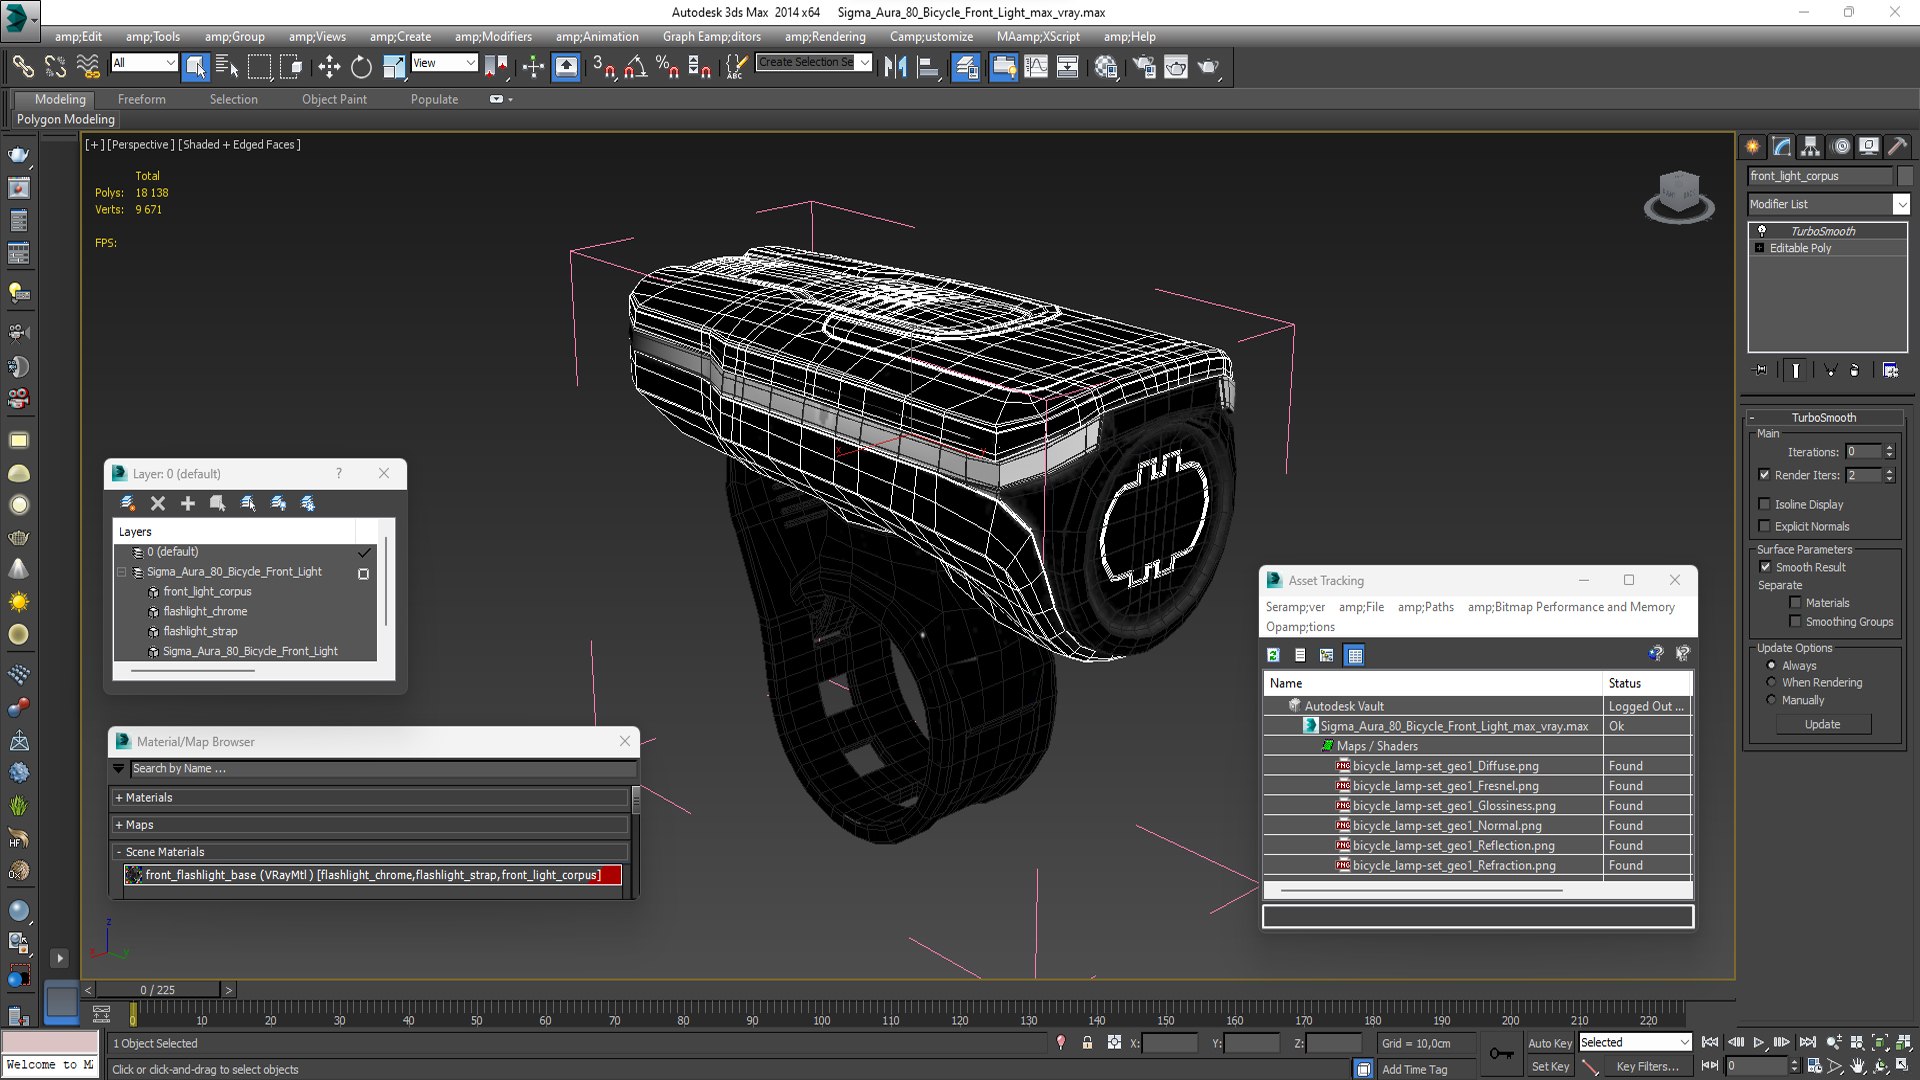Select the Manually update radio button
Viewport: 1920px width, 1080px height.
(x=1771, y=700)
